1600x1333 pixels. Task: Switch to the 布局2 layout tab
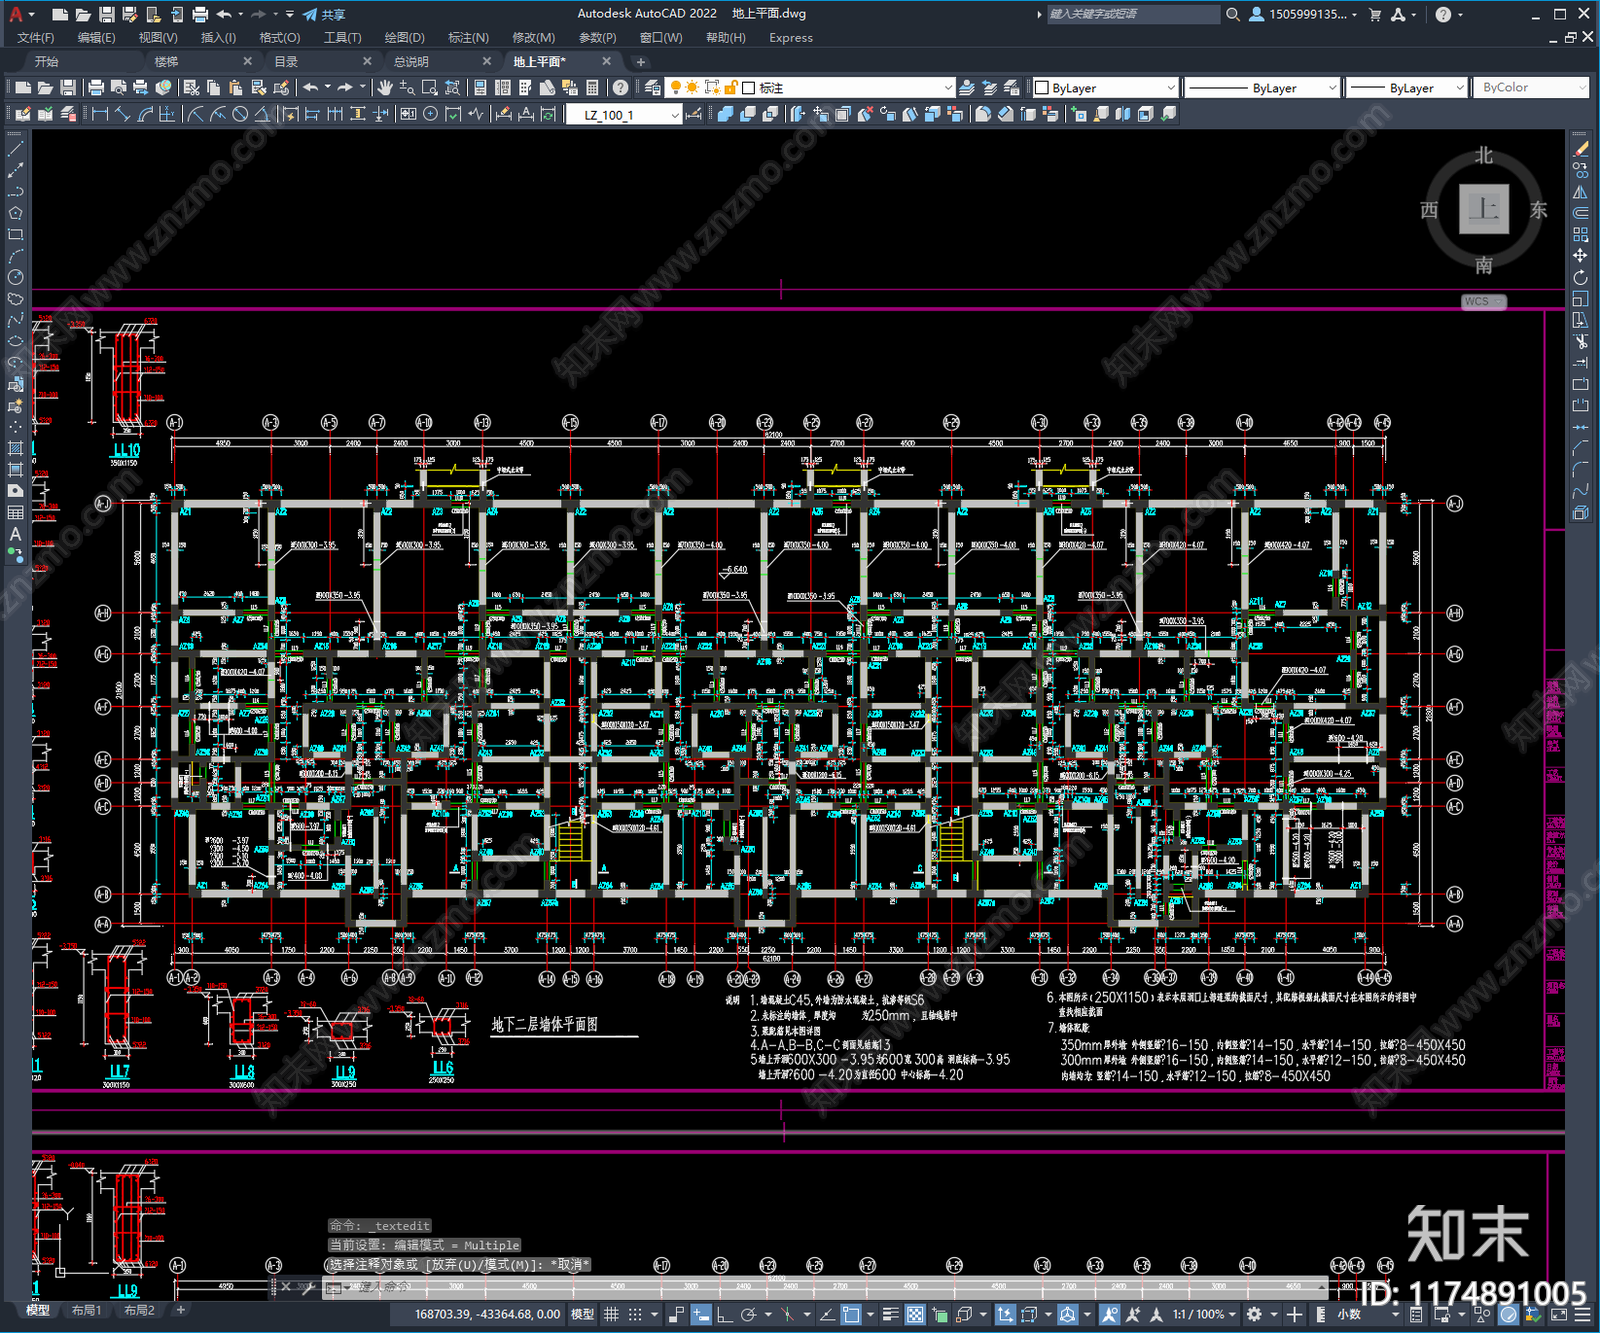[139, 1310]
